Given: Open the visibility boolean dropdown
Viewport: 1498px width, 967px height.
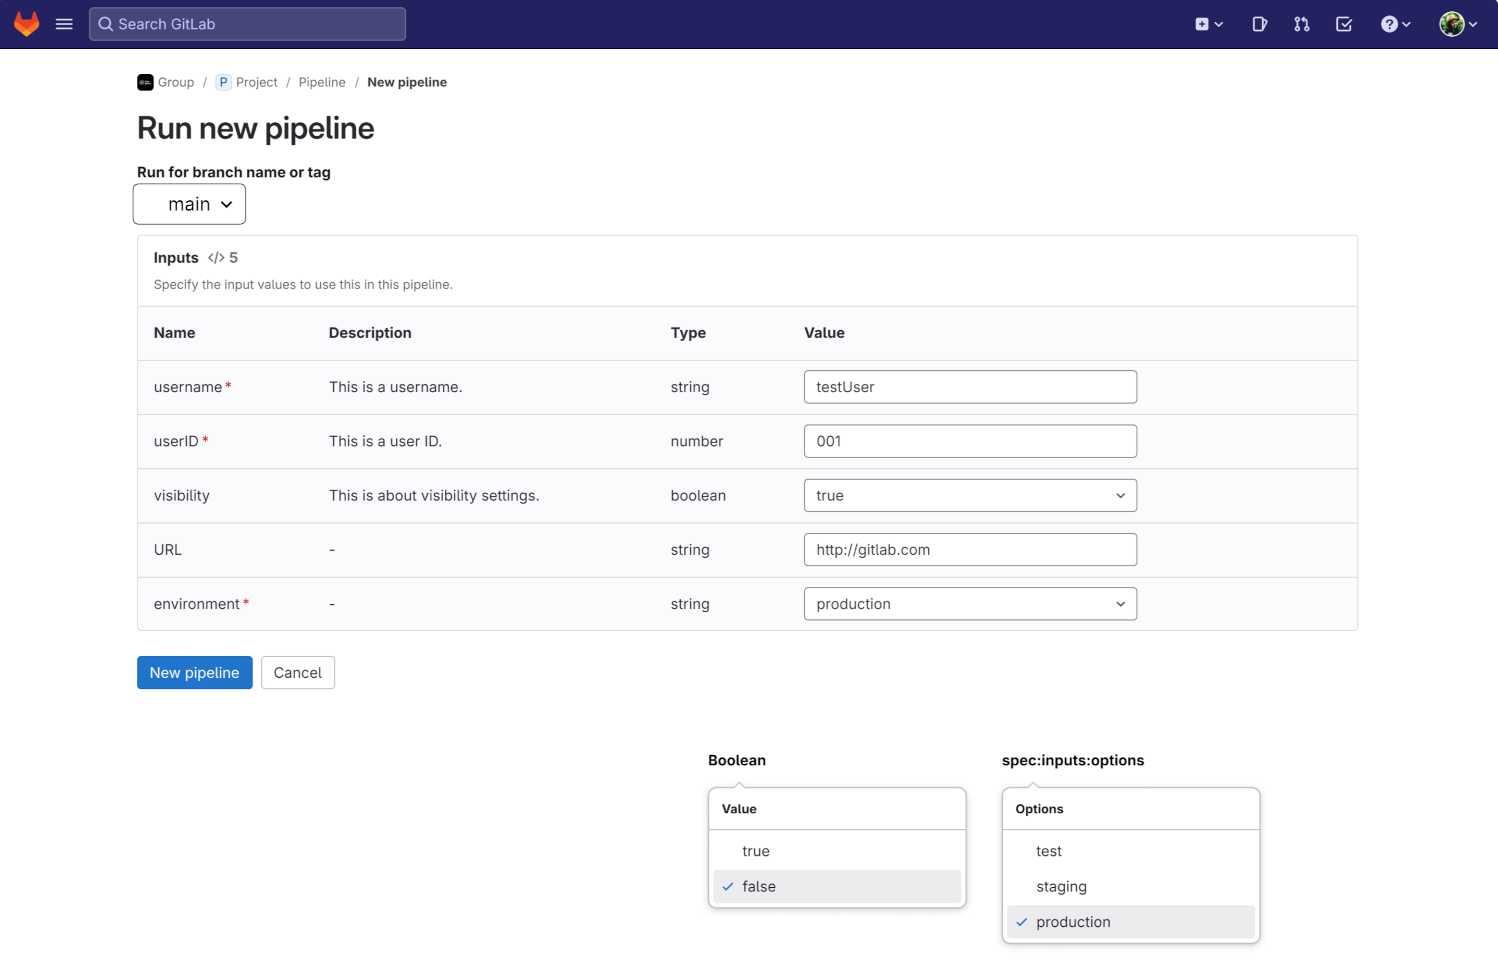Looking at the screenshot, I should tap(969, 495).
